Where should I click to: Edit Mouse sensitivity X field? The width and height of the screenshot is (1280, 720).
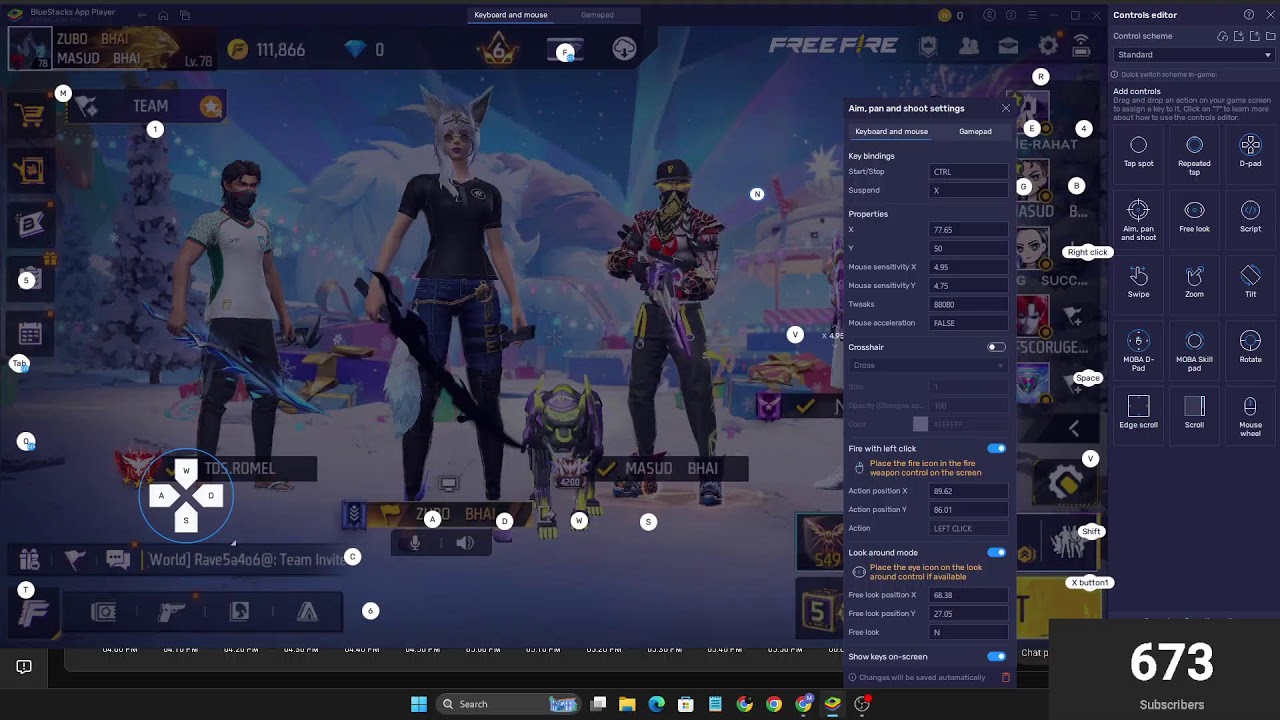(x=967, y=267)
